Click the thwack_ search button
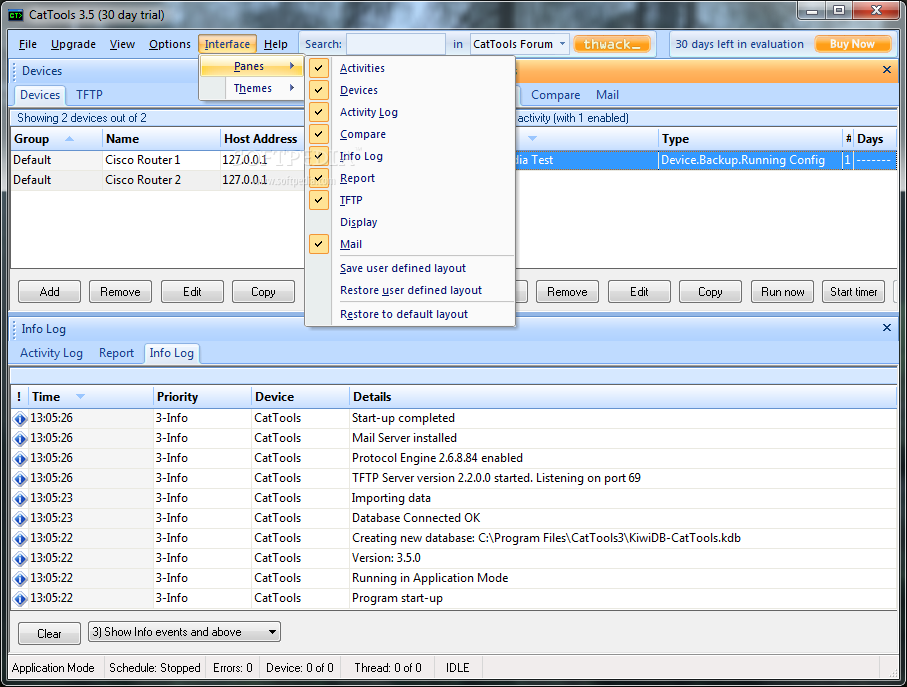 coord(612,44)
